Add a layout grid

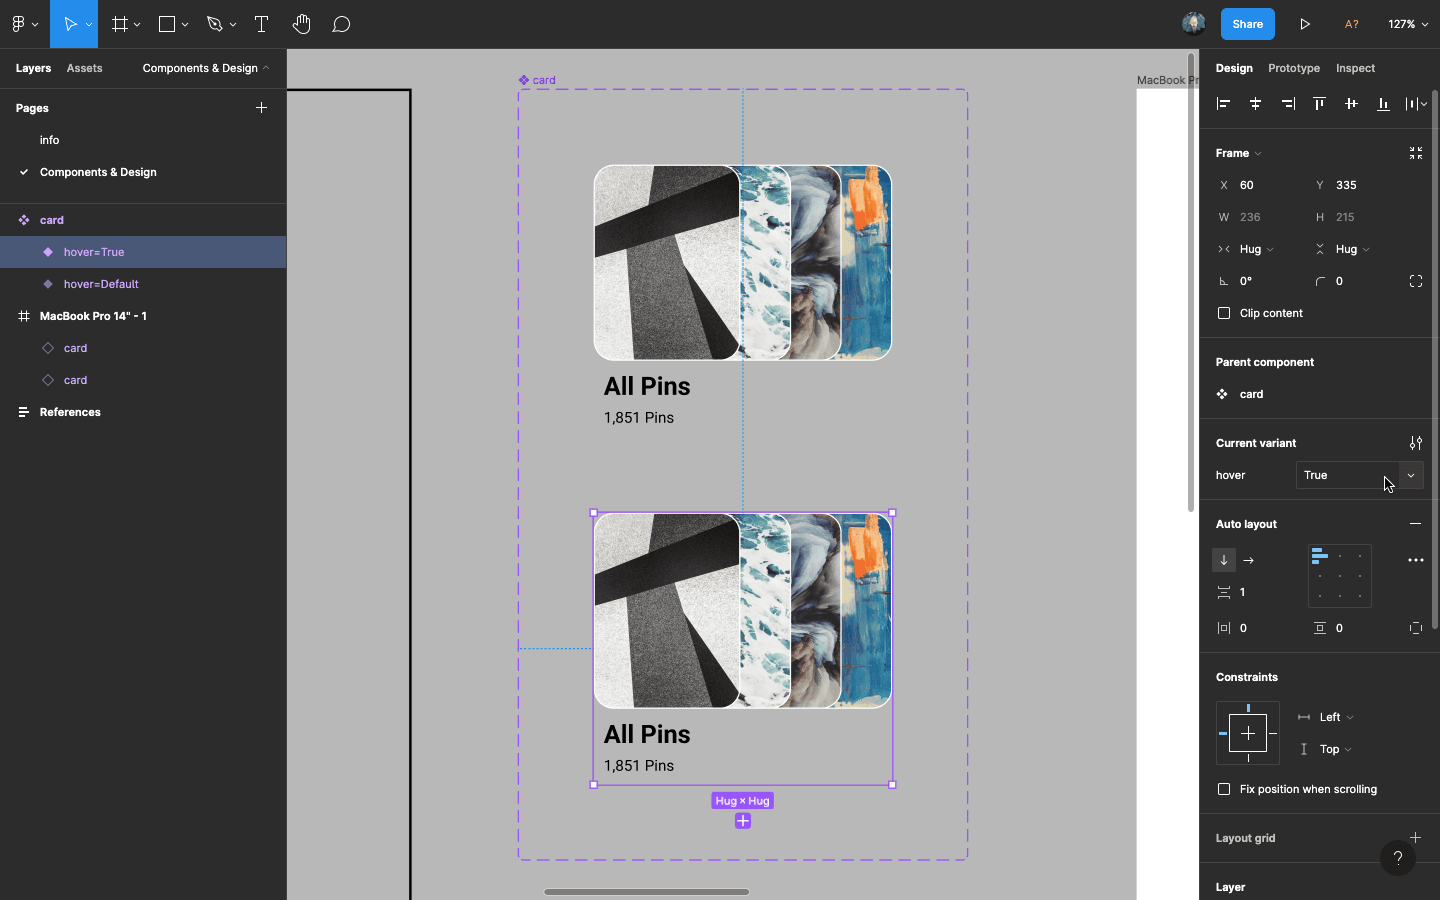tap(1415, 838)
